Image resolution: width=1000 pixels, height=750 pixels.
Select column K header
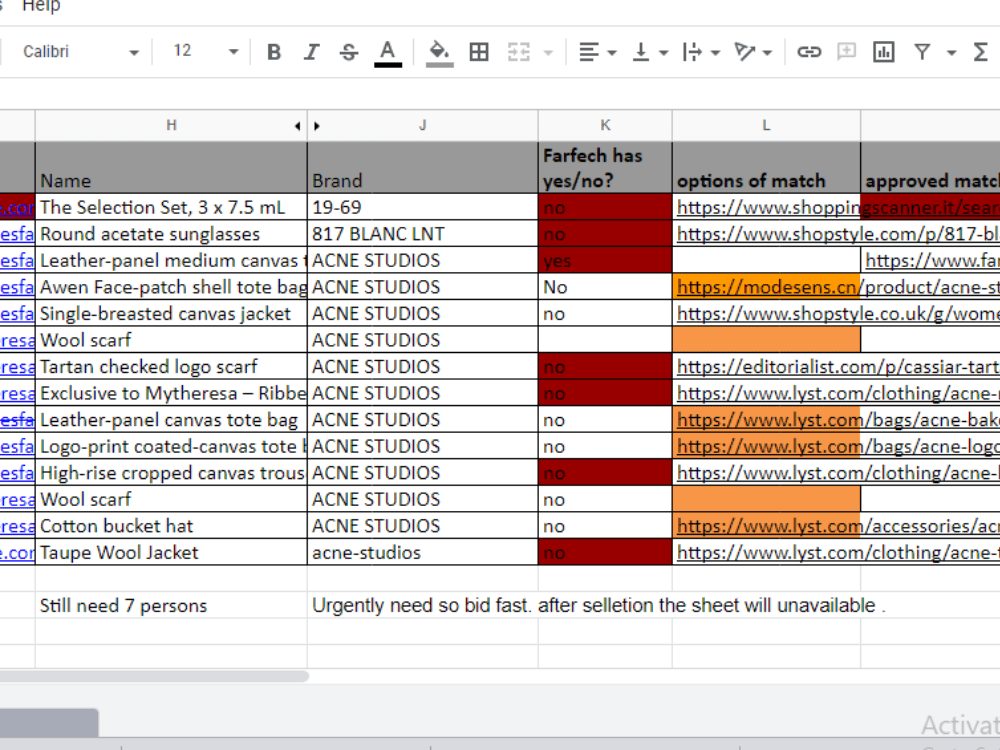pos(605,125)
